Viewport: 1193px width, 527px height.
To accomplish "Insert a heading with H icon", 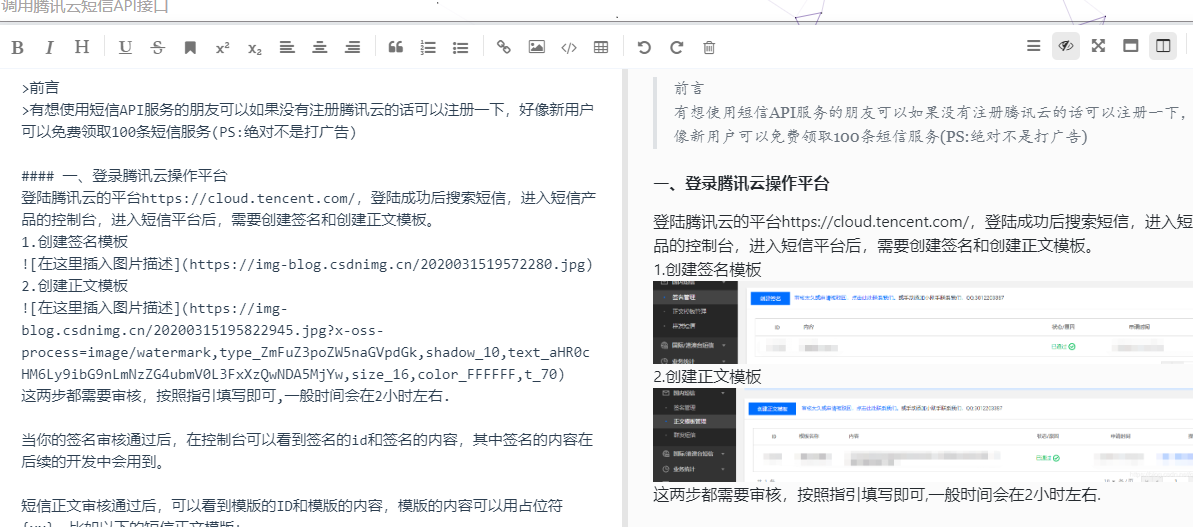I will coord(82,47).
